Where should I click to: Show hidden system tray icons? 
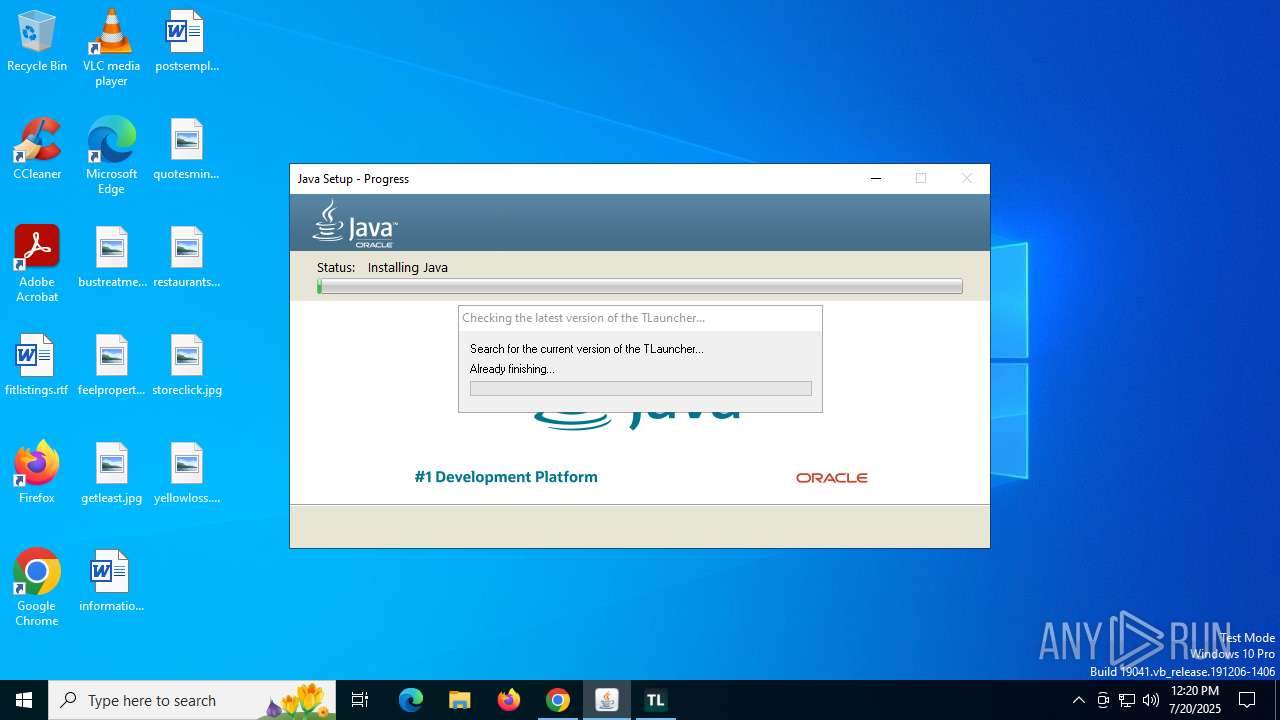[1078, 700]
